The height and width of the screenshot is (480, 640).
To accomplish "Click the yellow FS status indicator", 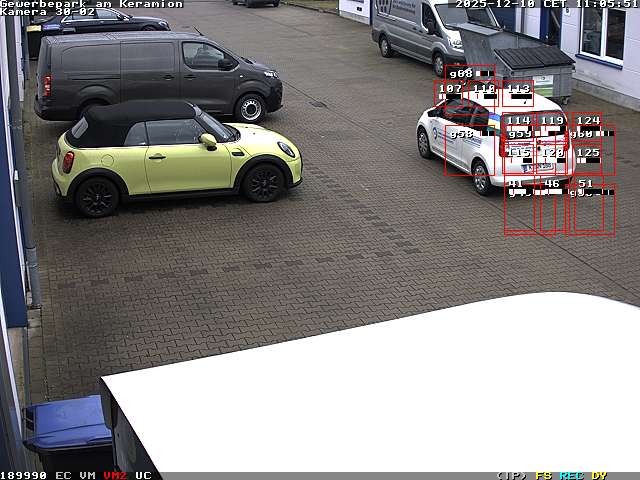I will pyautogui.click(x=543, y=475).
